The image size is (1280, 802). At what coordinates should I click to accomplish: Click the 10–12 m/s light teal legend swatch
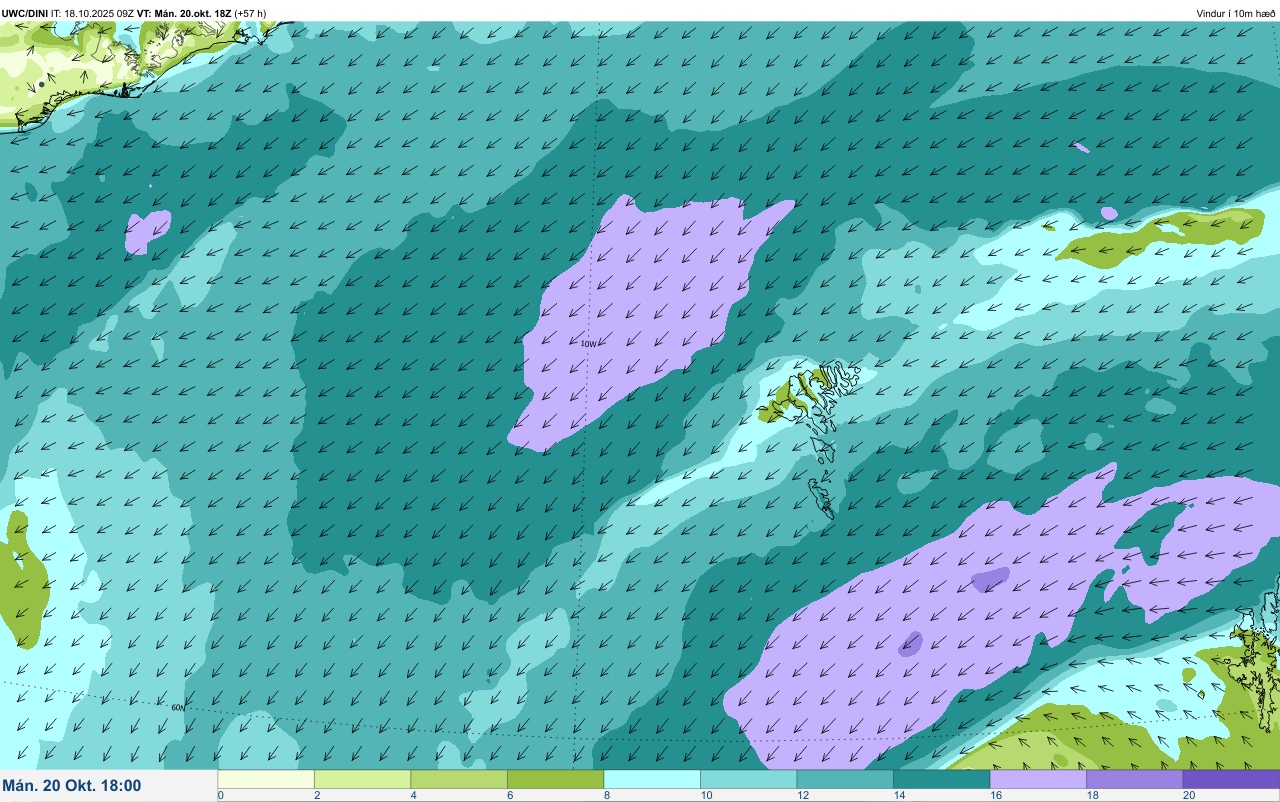tap(748, 779)
